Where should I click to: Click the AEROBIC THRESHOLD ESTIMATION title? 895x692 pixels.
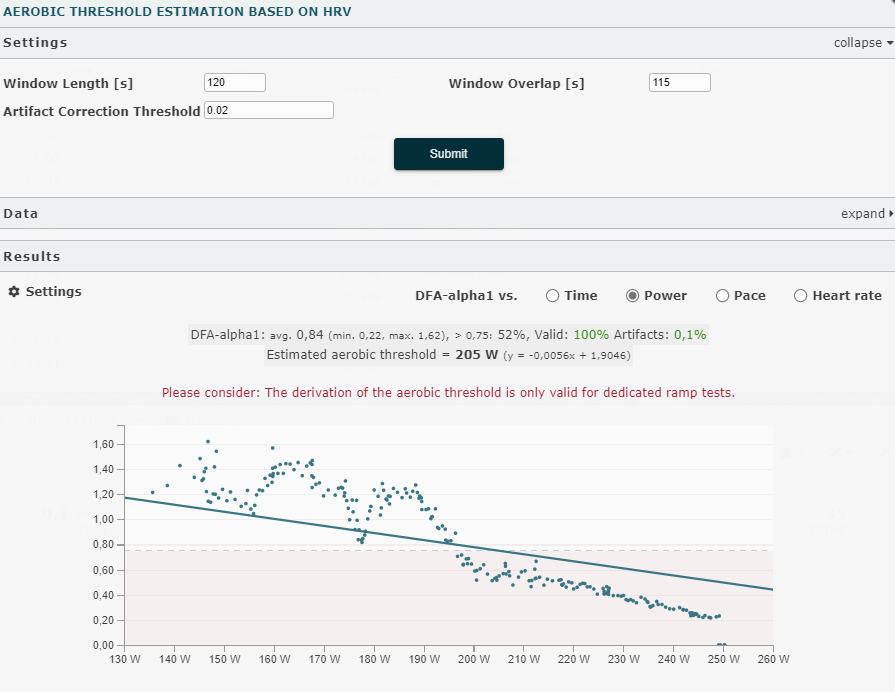click(x=177, y=11)
